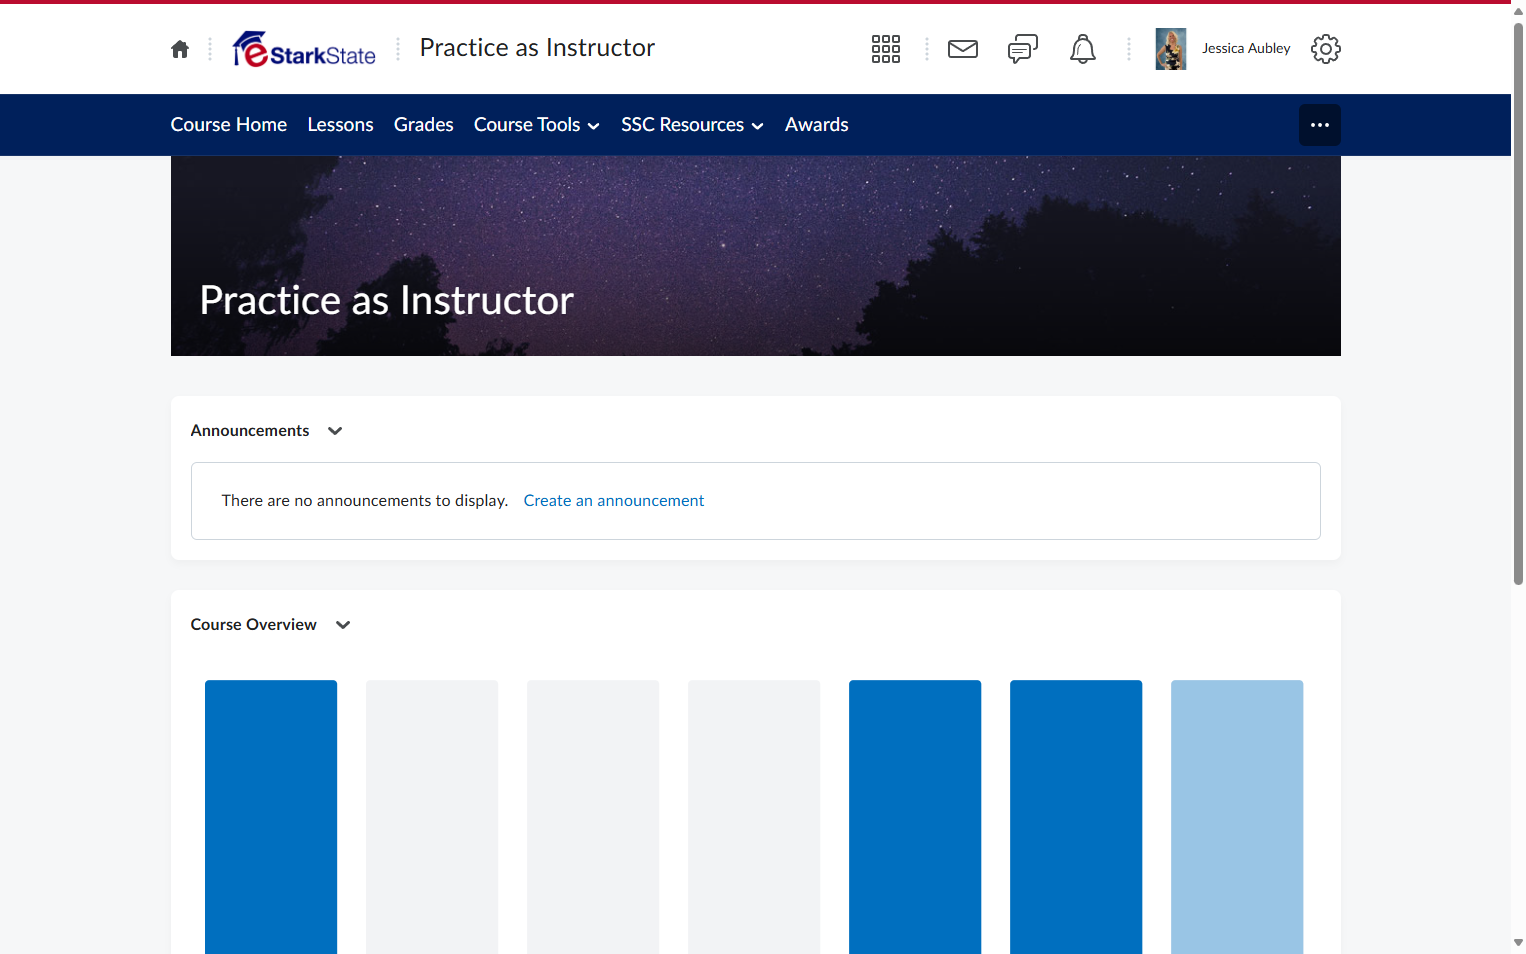This screenshot has height=954, width=1526.
Task: Click the course banner image
Action: click(x=756, y=256)
